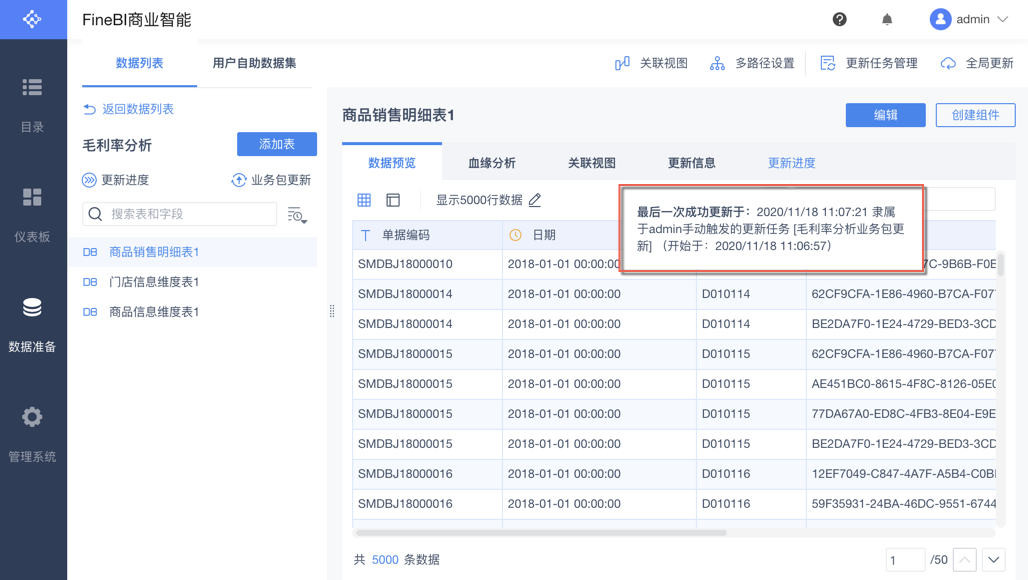Focus the page number input field

pos(905,560)
